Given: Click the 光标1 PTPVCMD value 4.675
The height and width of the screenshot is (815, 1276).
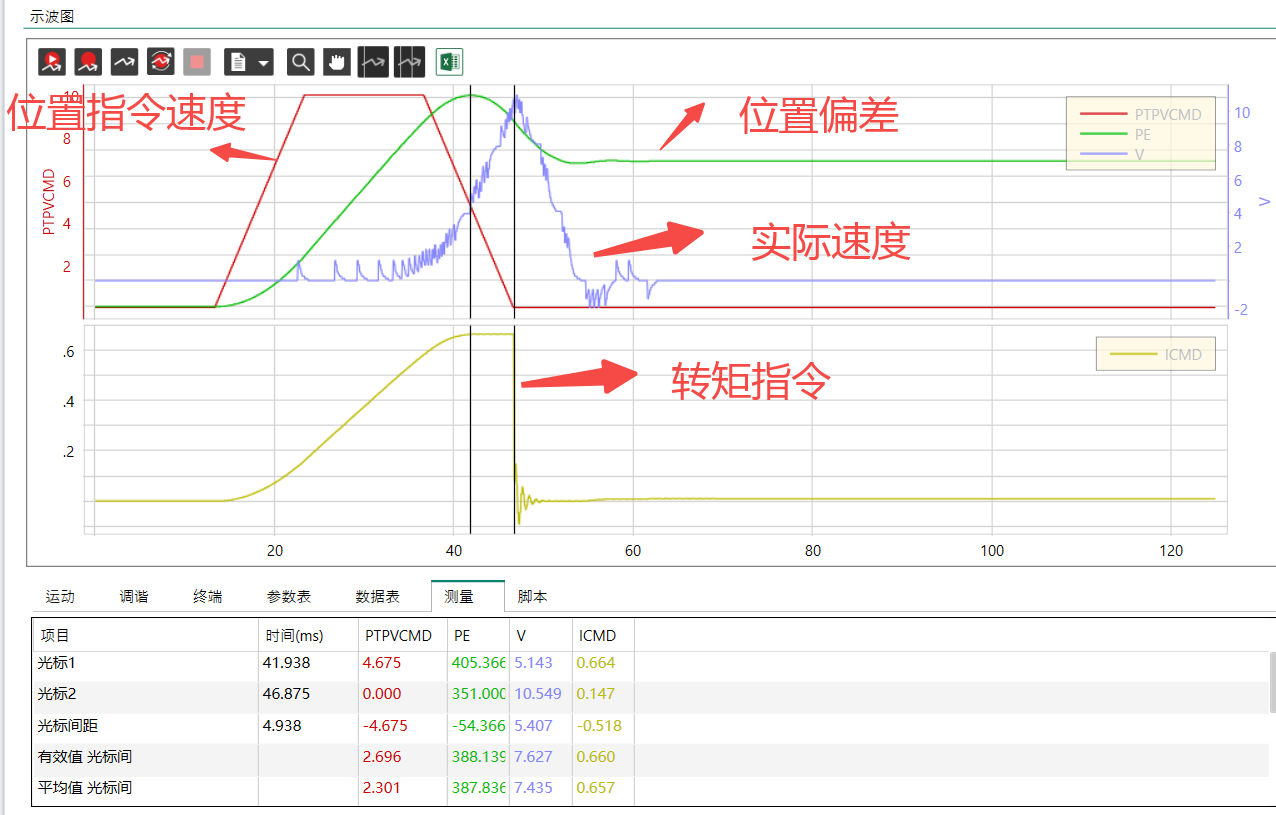Looking at the screenshot, I should click(382, 663).
